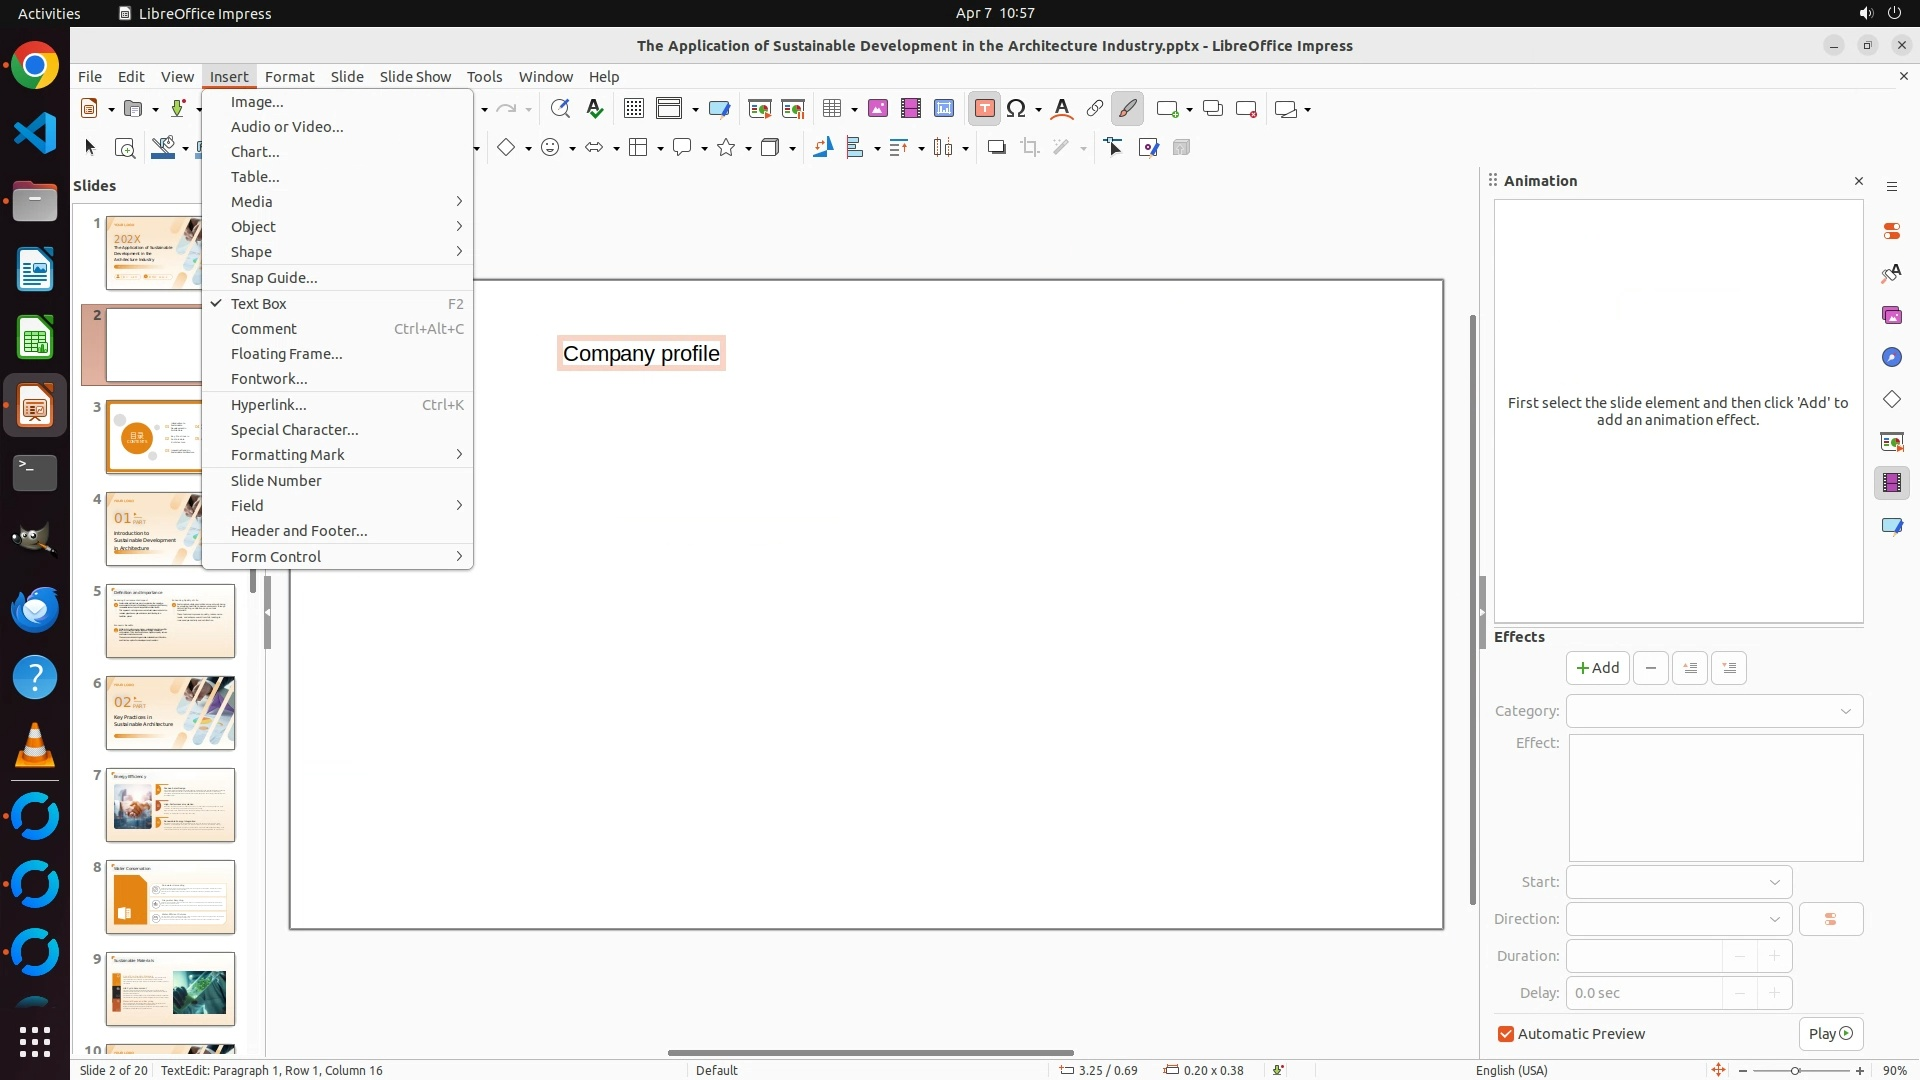Toggle Slide Number in the Insert menu

tap(276, 481)
